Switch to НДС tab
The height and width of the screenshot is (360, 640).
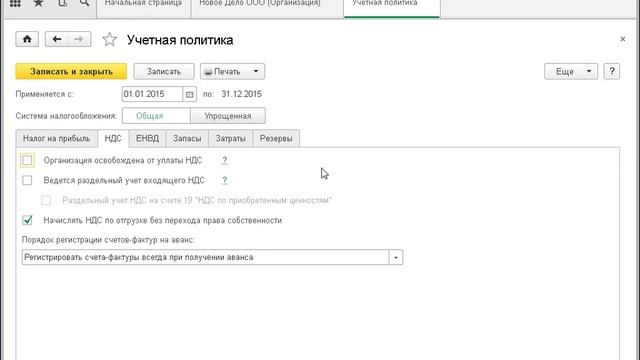113,139
